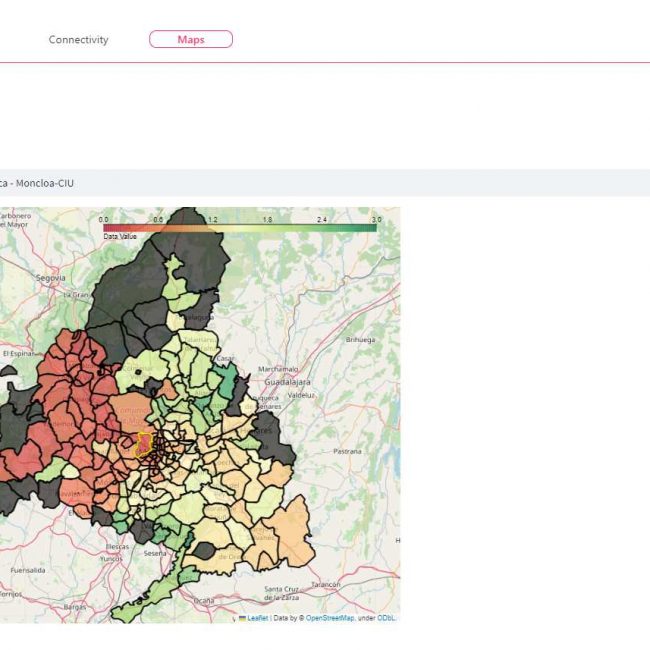Click the Data Value color legend bar
Viewport: 650px width, 650px height.
240,227
